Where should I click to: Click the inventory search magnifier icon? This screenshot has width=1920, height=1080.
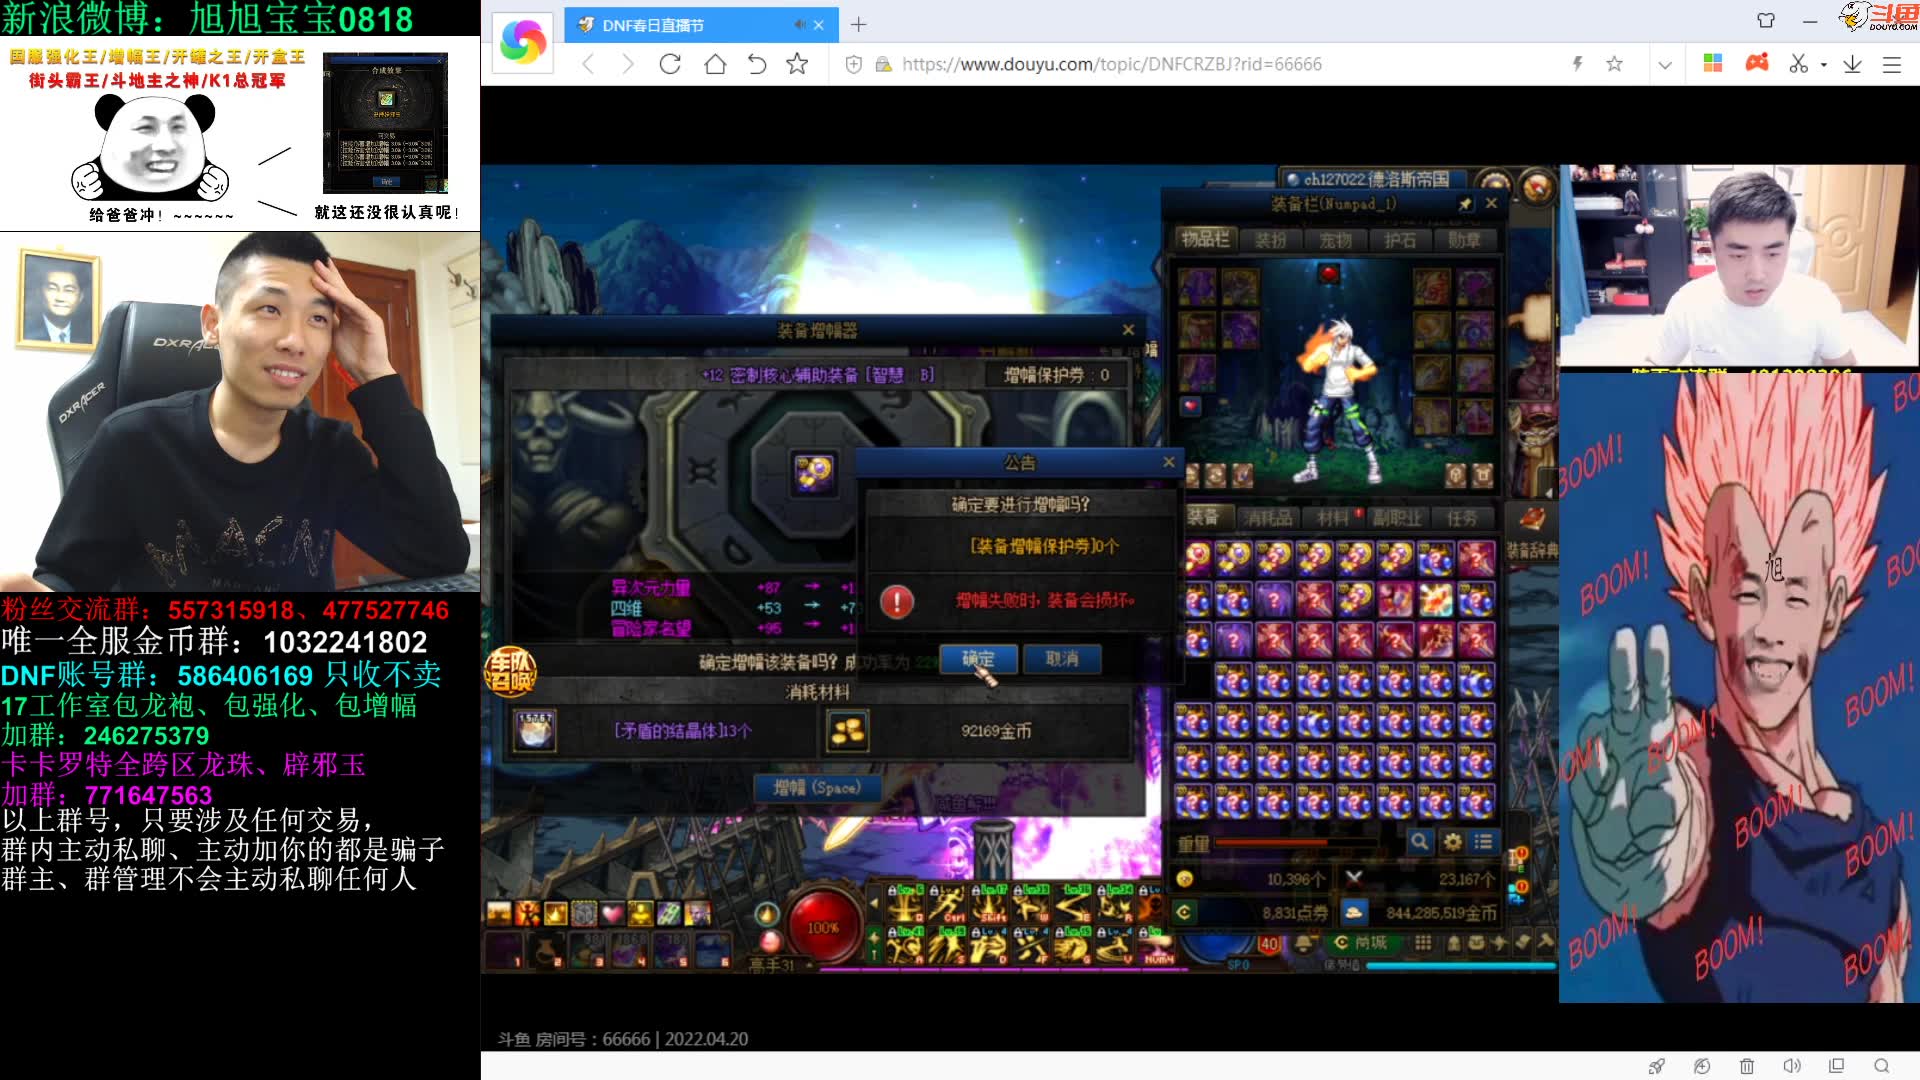[x=1419, y=842]
